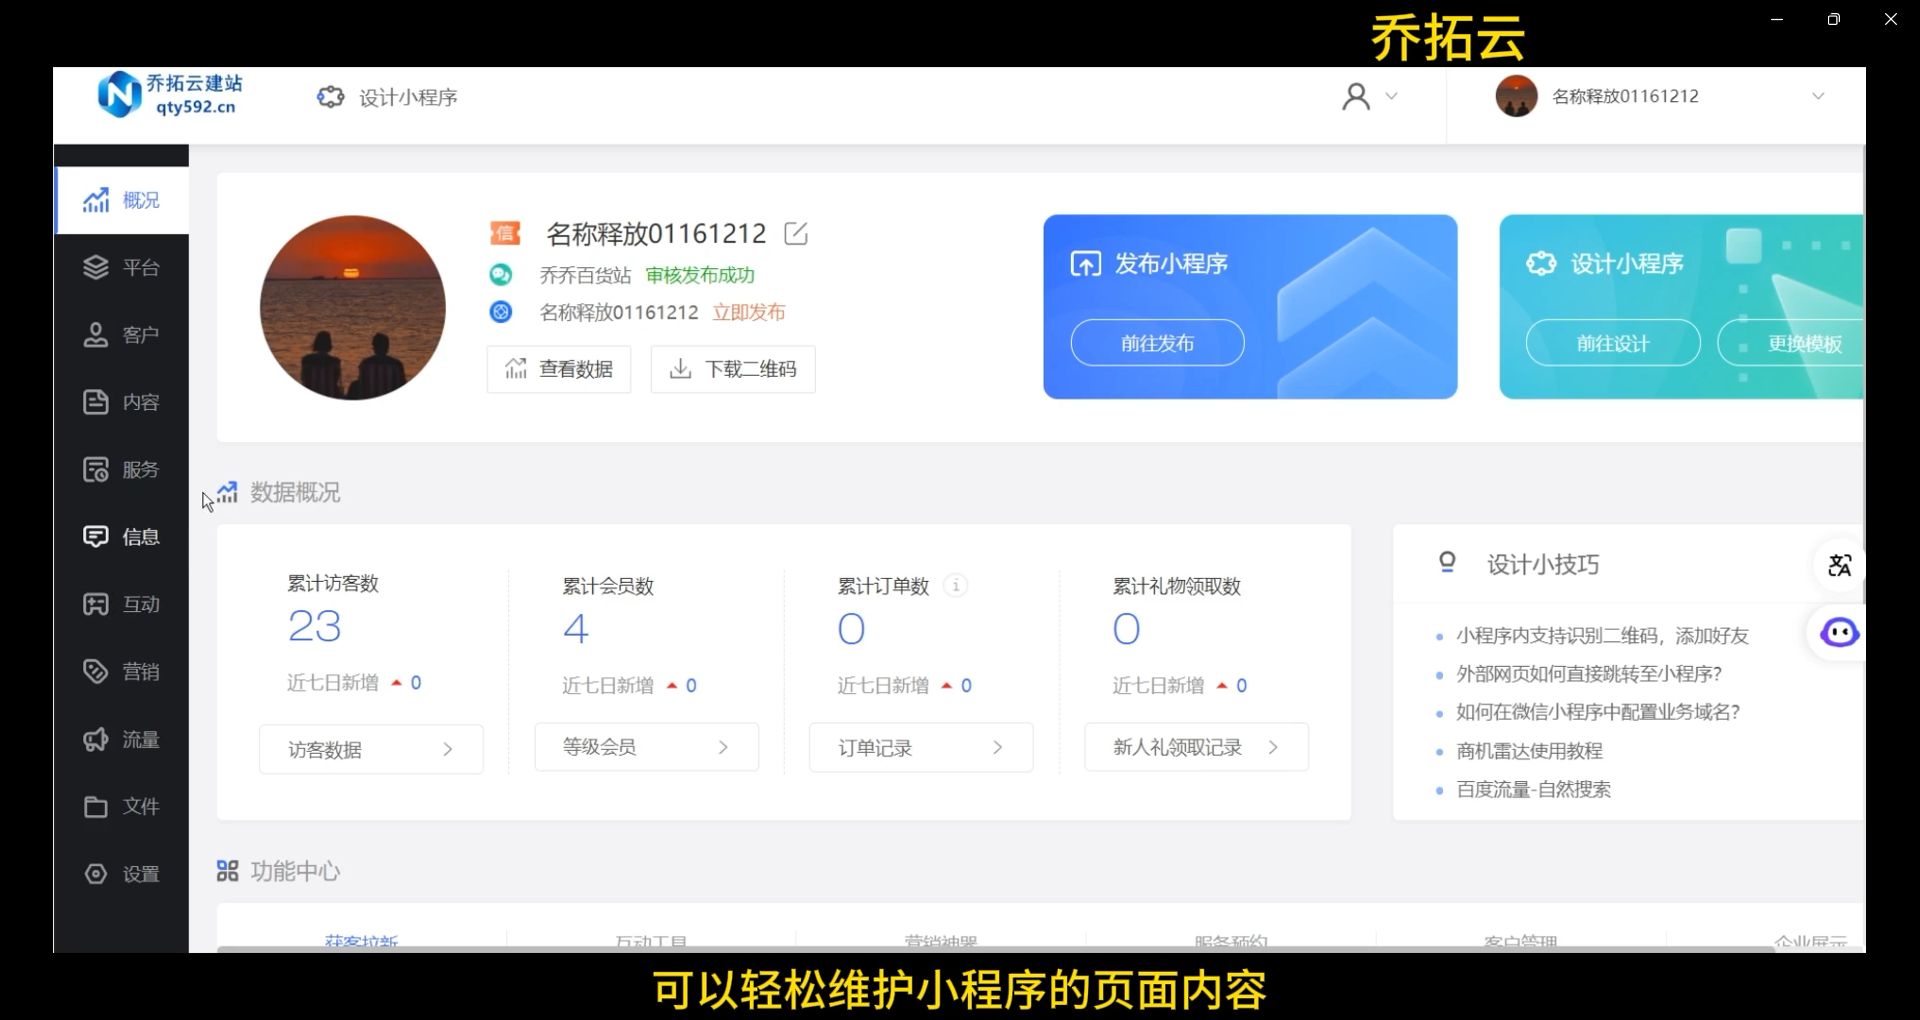The height and width of the screenshot is (1020, 1920).
Task: Minimize the application window
Action: 1777,19
